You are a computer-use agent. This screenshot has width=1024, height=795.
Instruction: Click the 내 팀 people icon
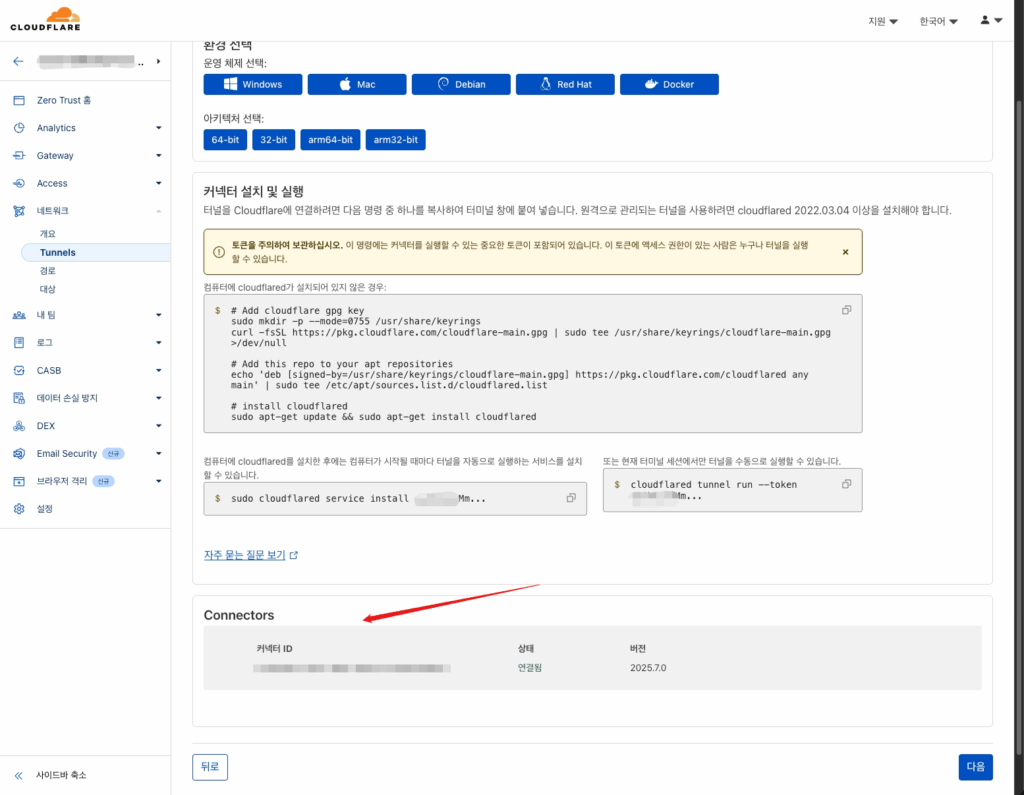[19, 315]
